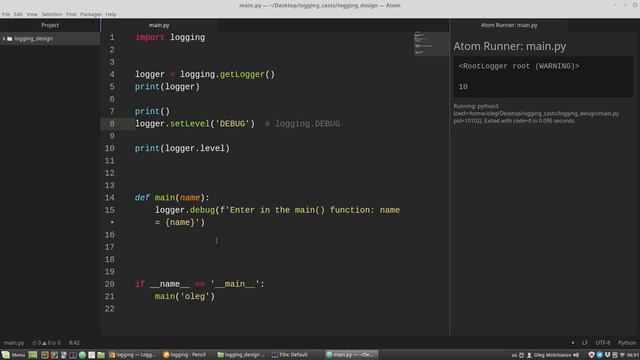This screenshot has height=360, width=640.
Task: Open the volume speaker tray icon
Action: pos(576,355)
